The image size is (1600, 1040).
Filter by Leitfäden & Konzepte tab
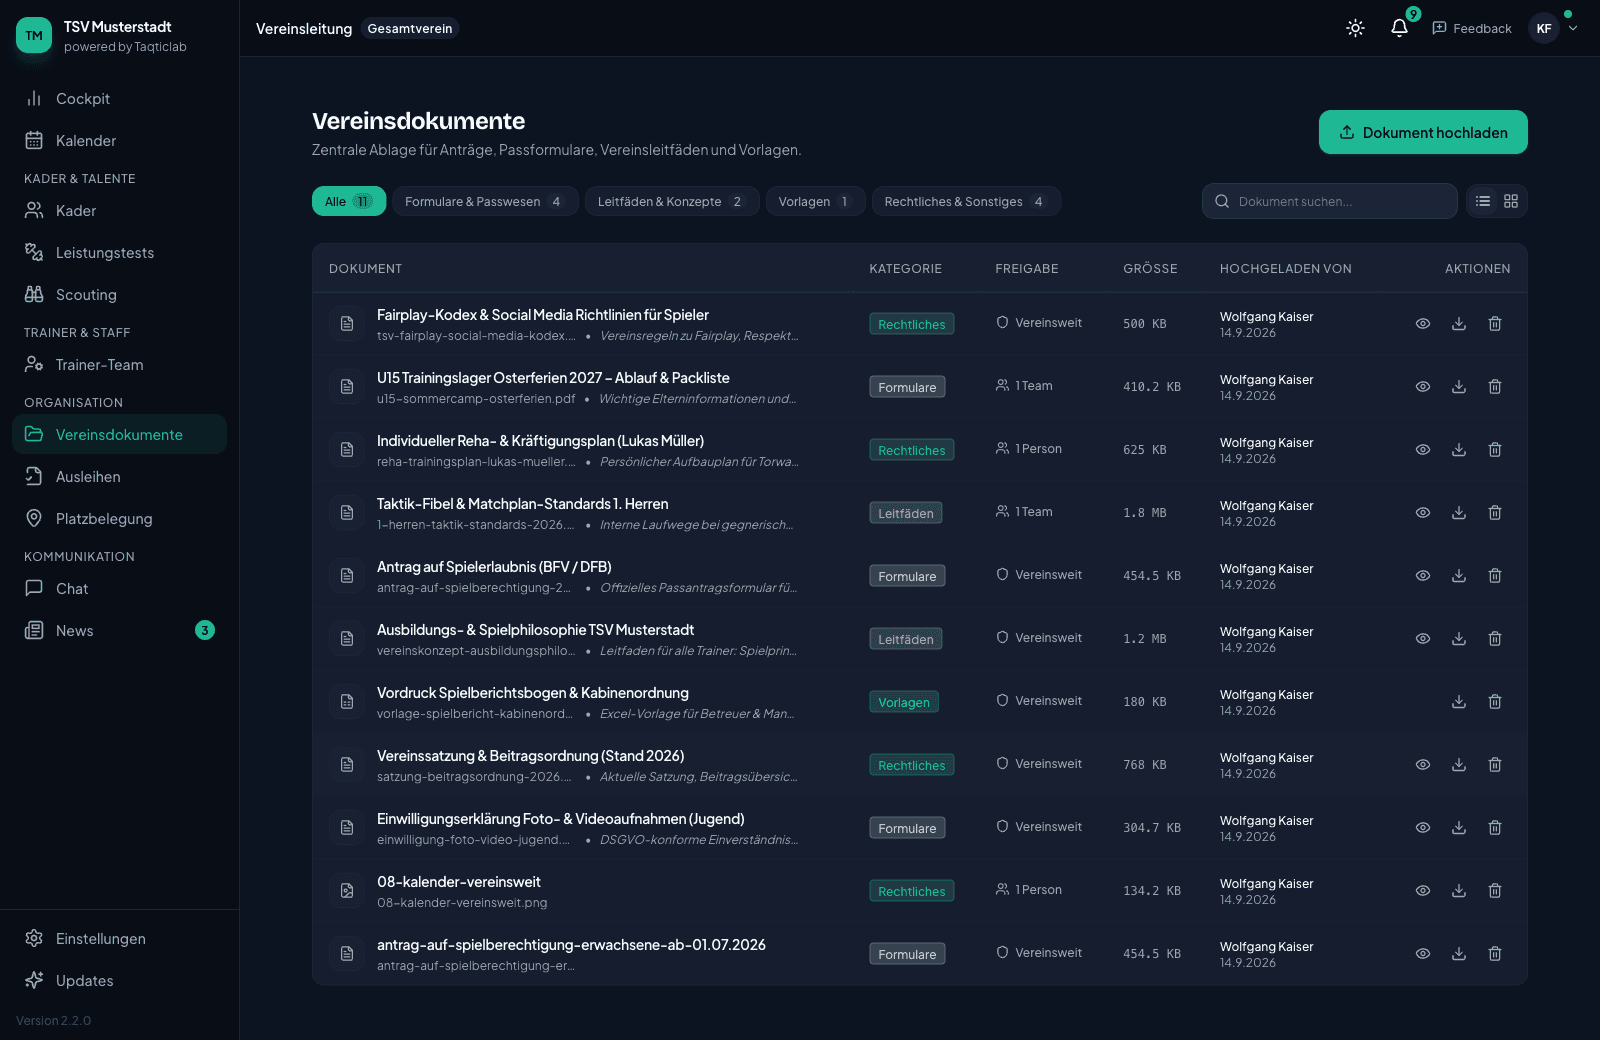[x=672, y=201]
